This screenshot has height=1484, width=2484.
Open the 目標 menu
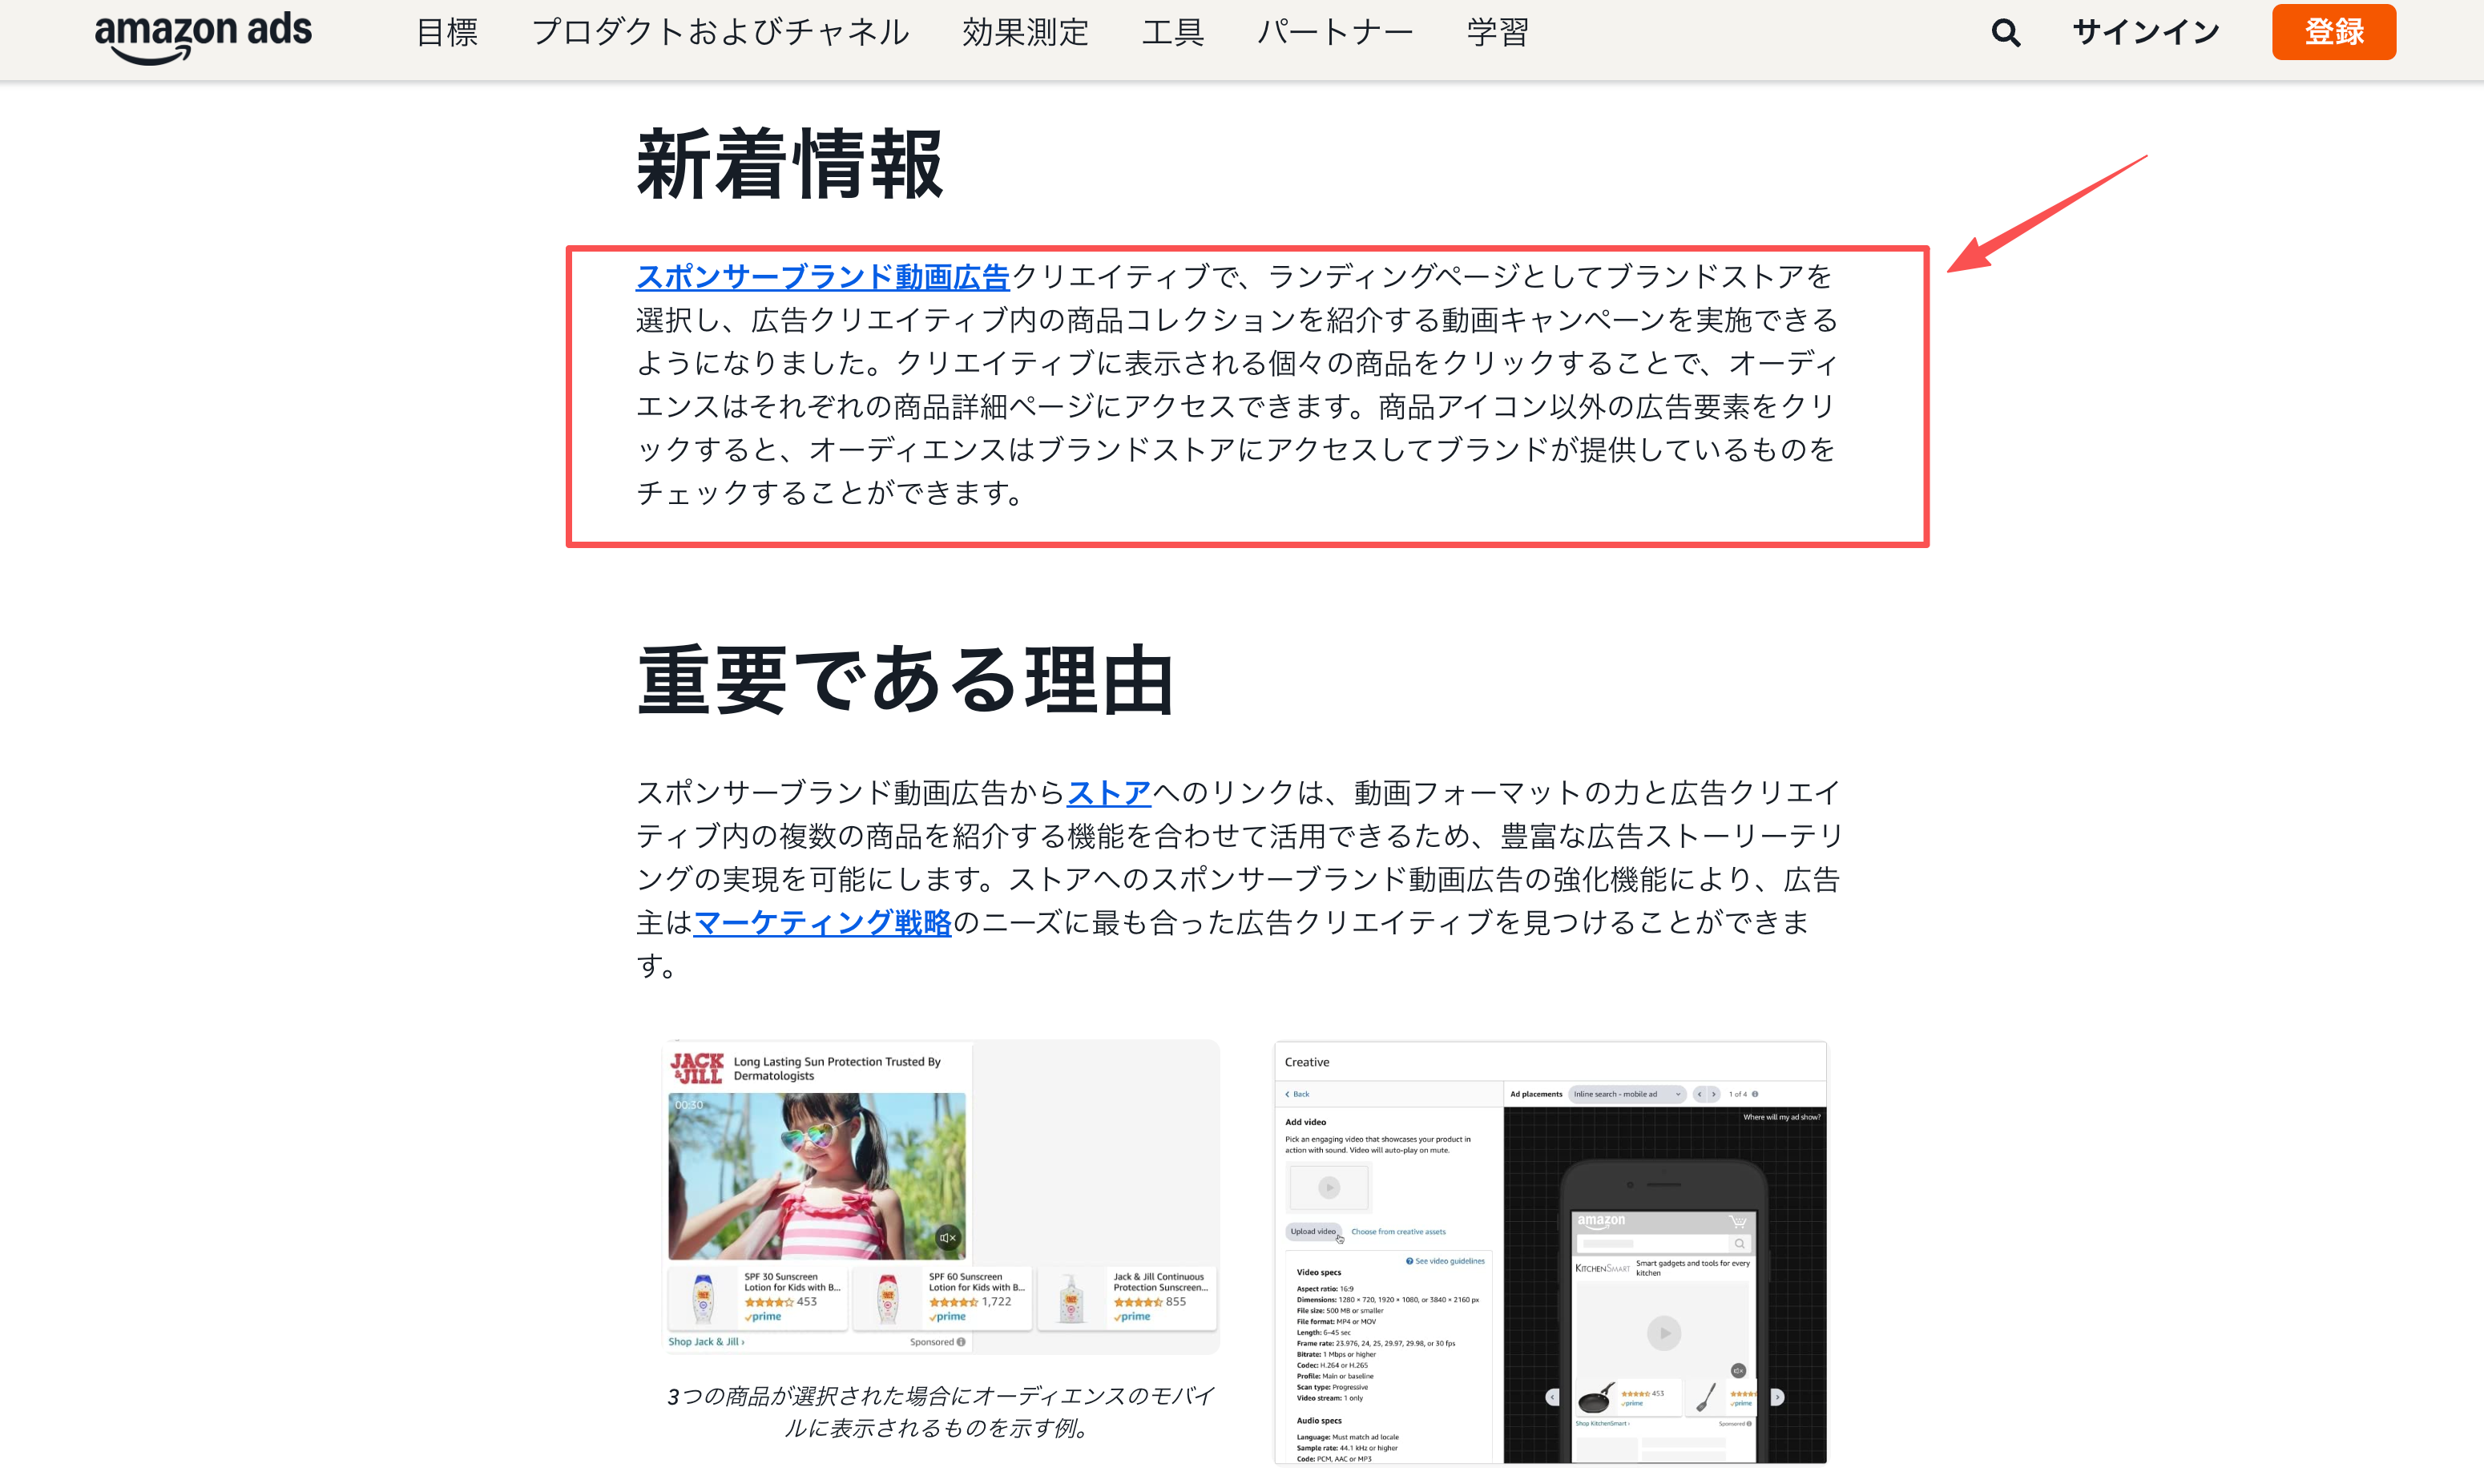[x=447, y=33]
